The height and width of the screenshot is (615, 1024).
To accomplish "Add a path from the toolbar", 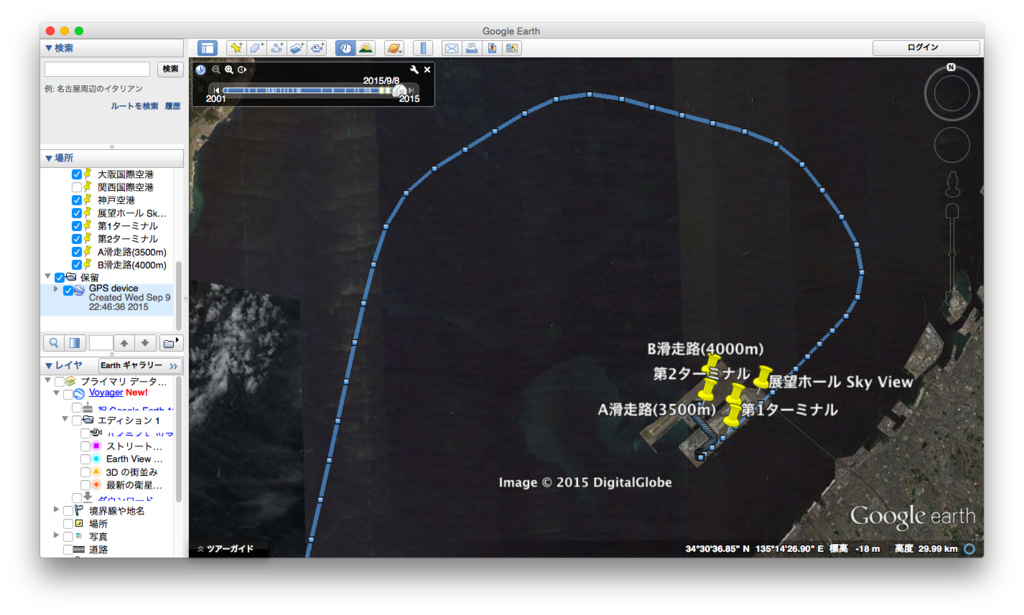I will click(276, 48).
